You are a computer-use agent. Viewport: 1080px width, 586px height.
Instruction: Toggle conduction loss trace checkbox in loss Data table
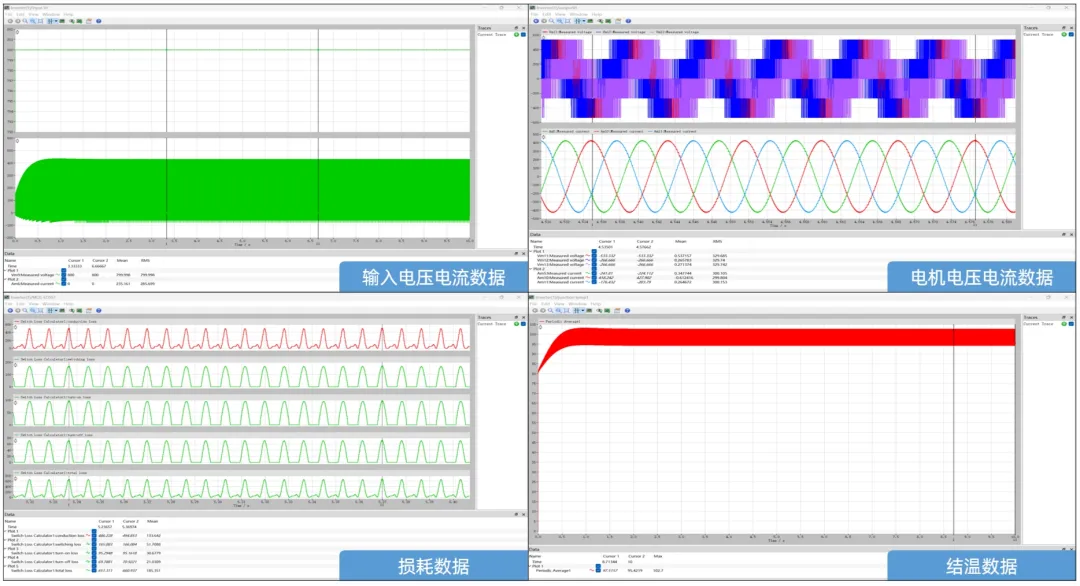pos(93,536)
